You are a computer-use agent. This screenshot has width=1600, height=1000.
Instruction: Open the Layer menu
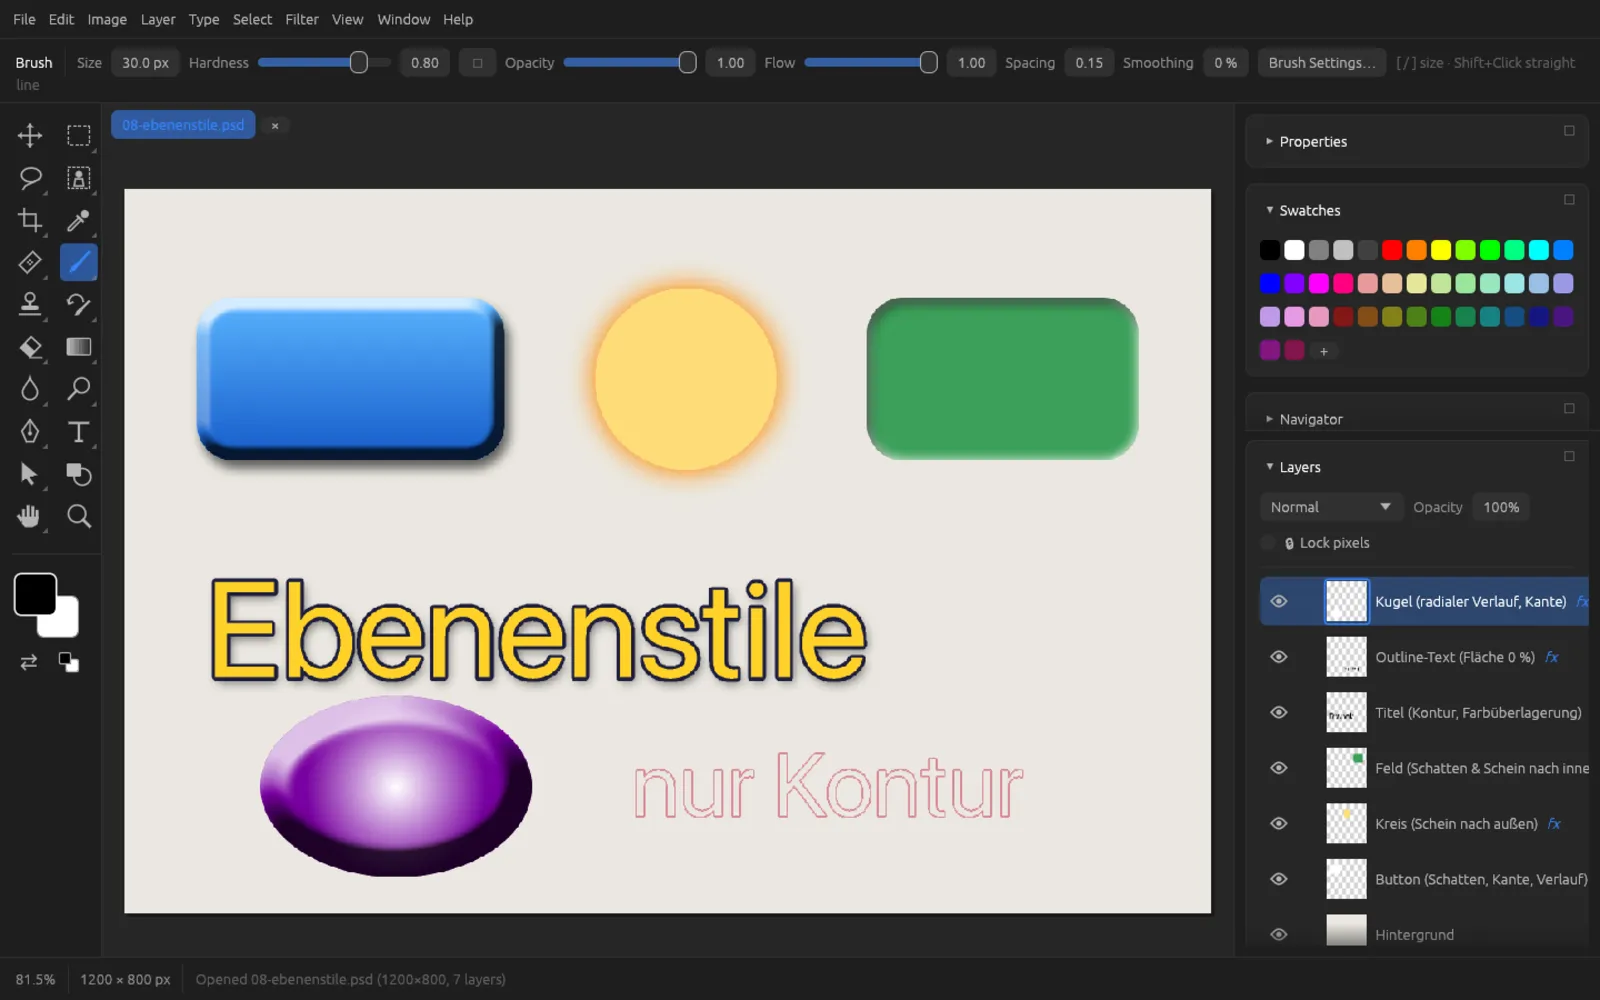(158, 19)
